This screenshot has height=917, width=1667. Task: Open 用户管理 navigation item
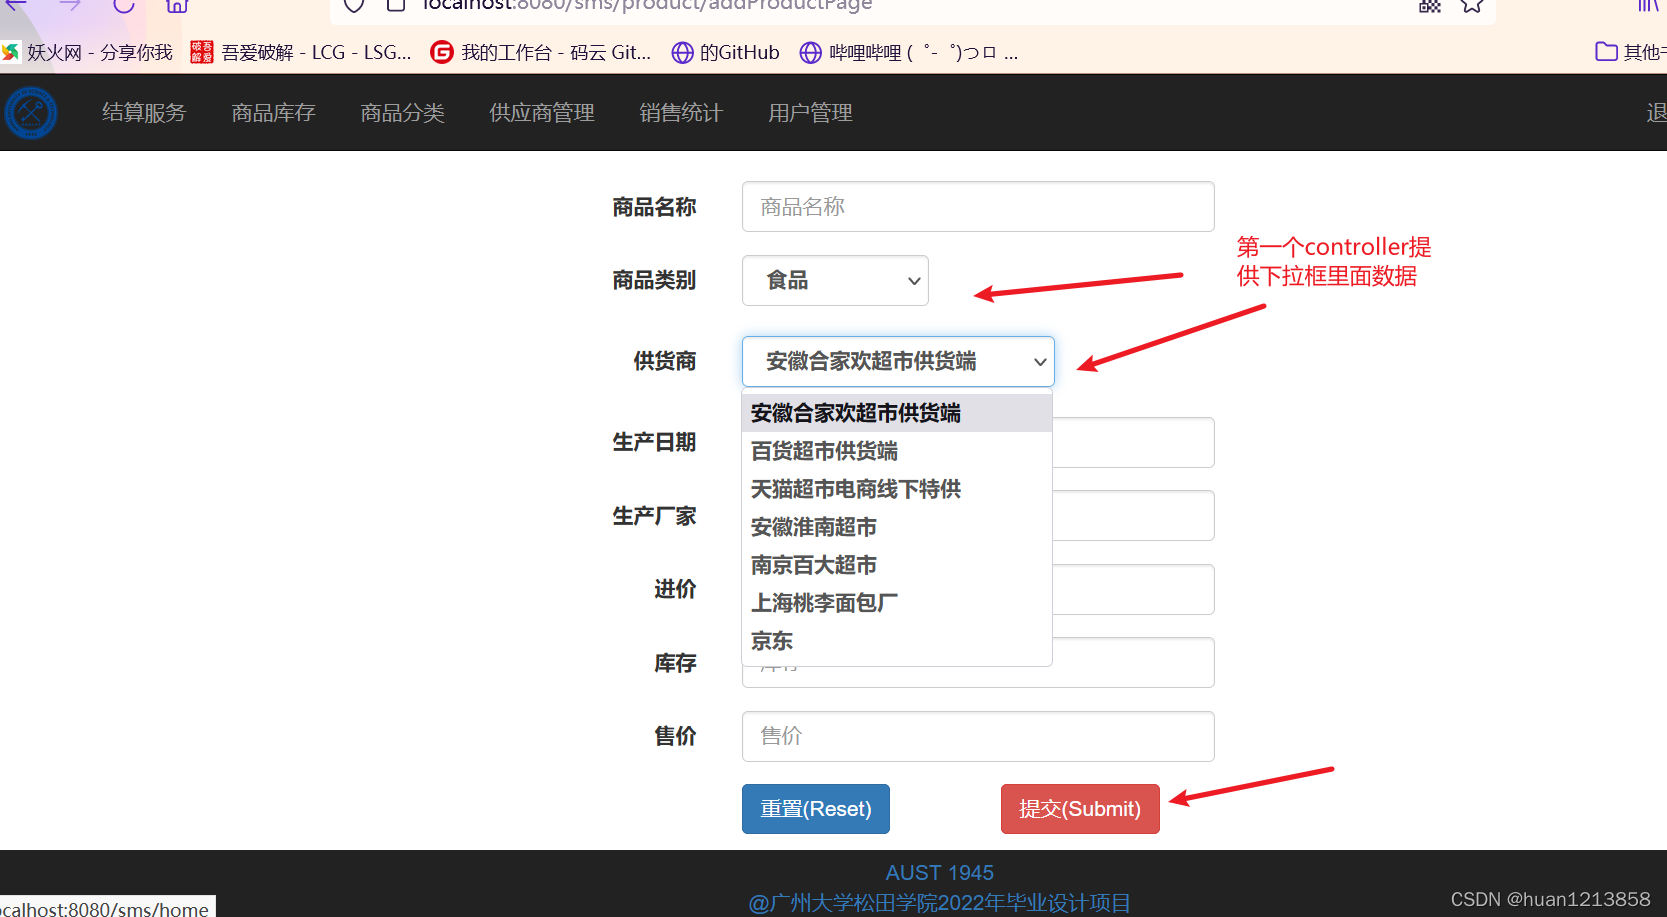point(810,113)
